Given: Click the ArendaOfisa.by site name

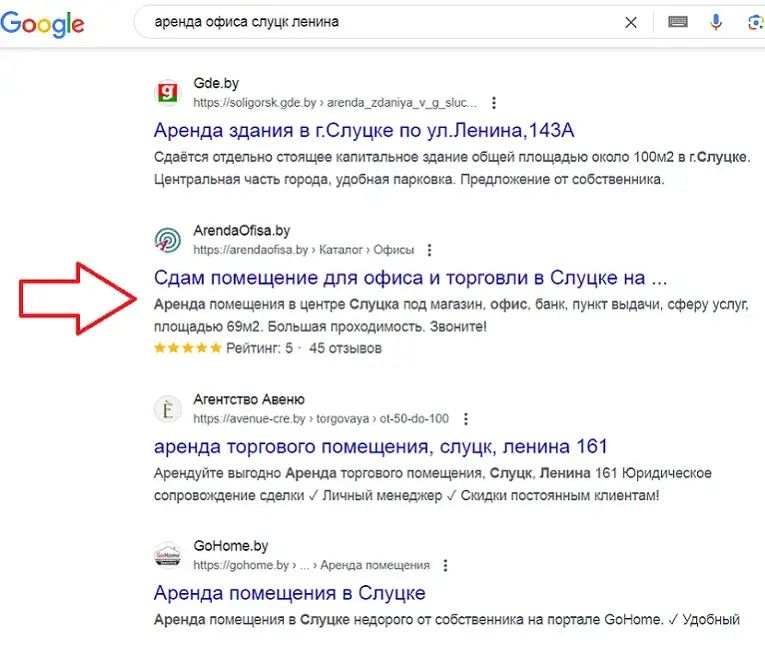Looking at the screenshot, I should coord(242,230).
